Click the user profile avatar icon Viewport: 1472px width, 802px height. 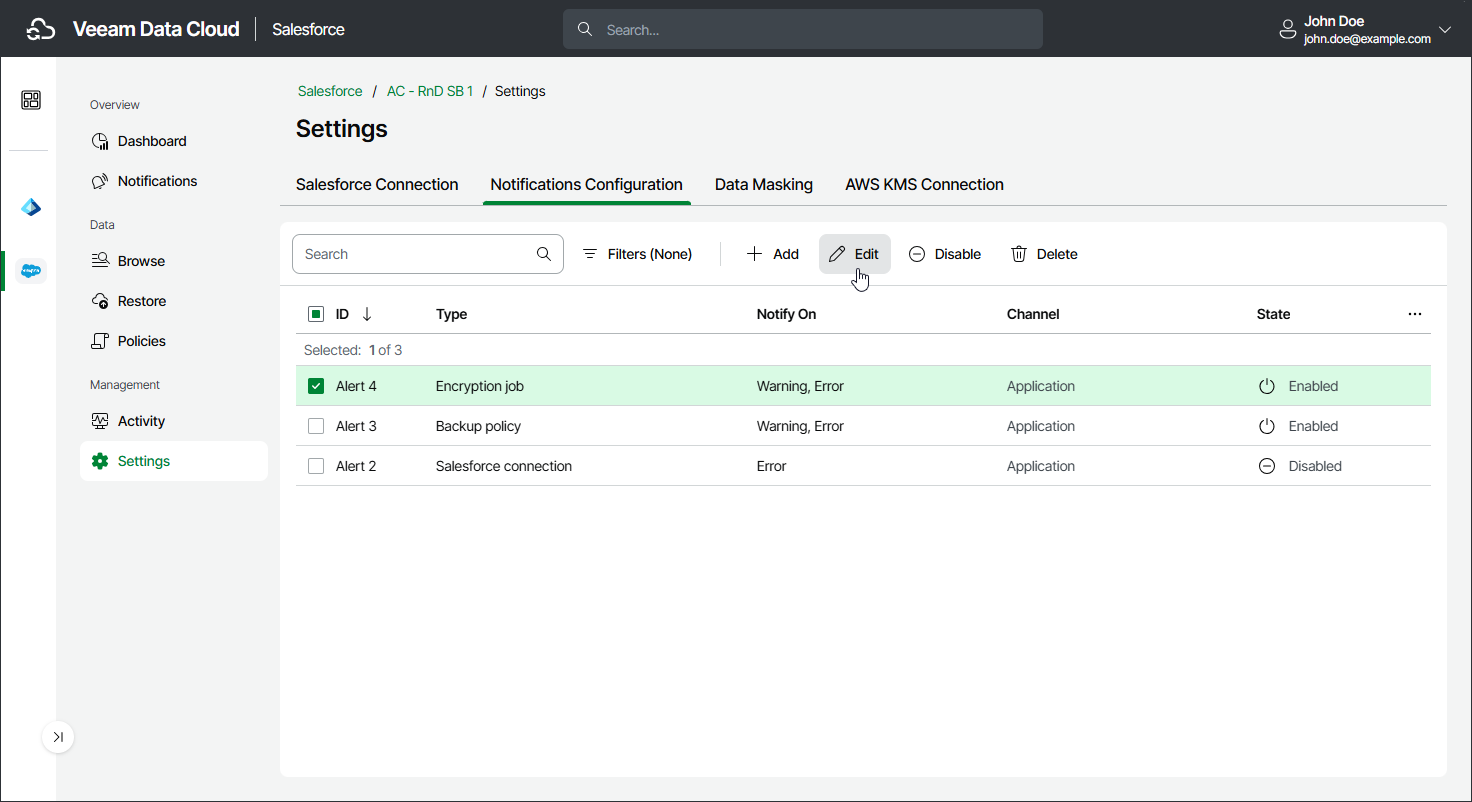[1288, 30]
